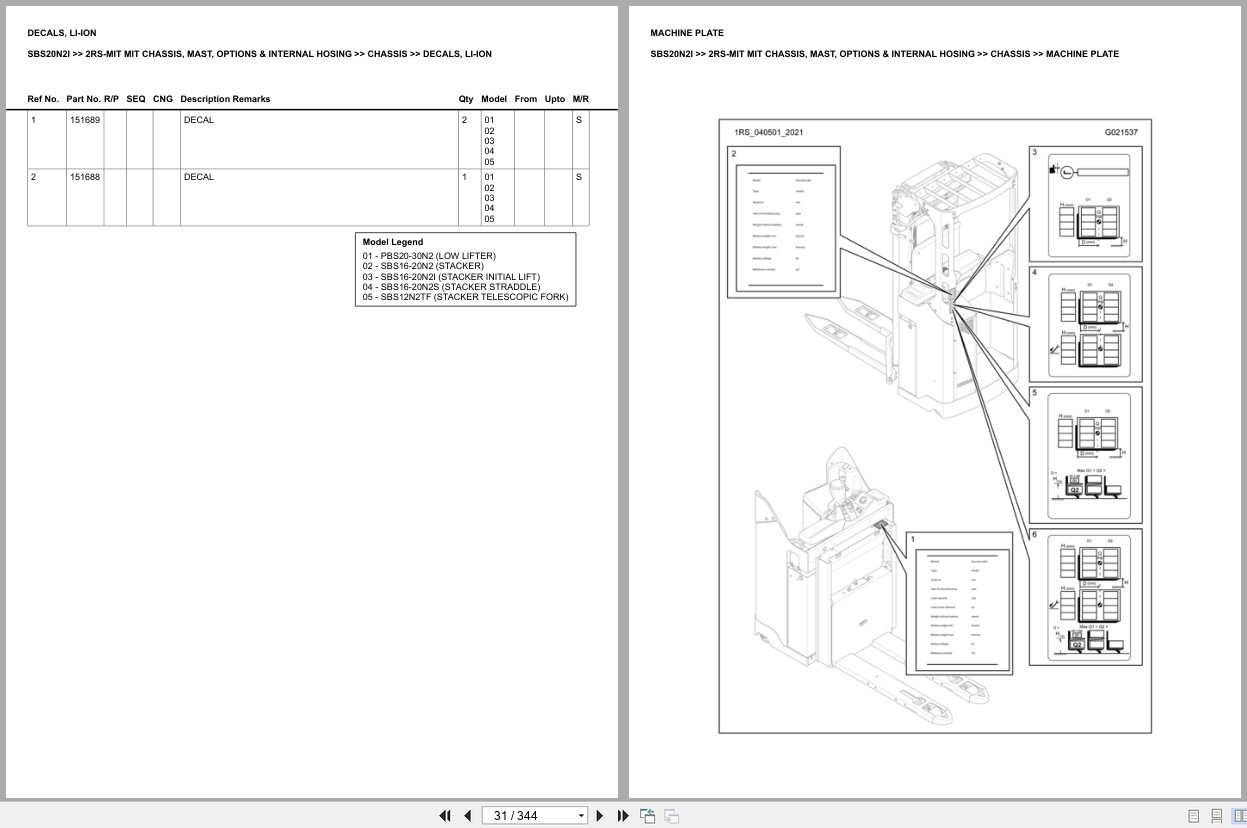Select legend entry 01 - PBS20-30N2 (LOW LIFTER)
This screenshot has height=828, width=1247.
pyautogui.click(x=429, y=256)
